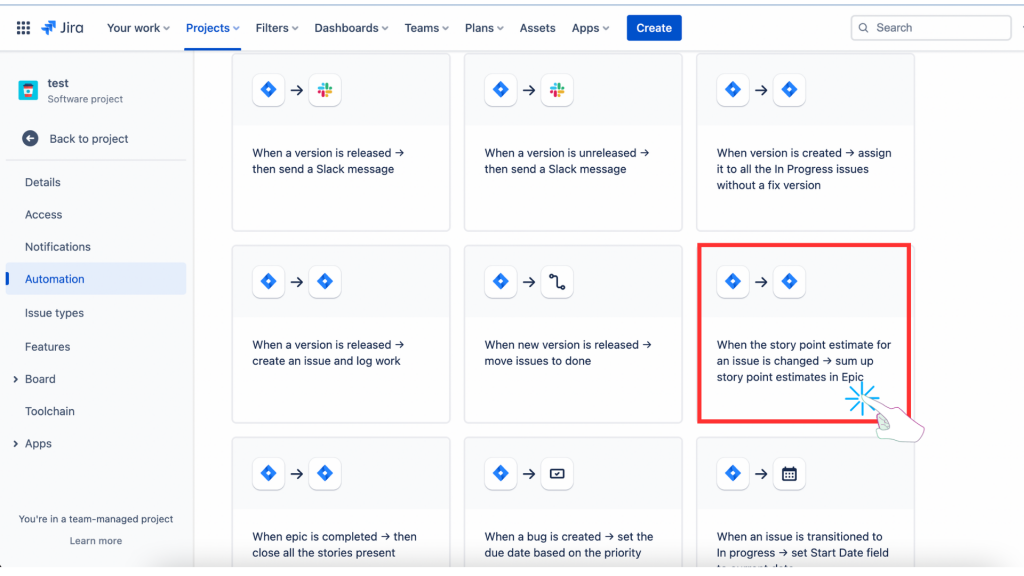
Task: Click Jira trigger icon on released Slack card
Action: (x=268, y=90)
